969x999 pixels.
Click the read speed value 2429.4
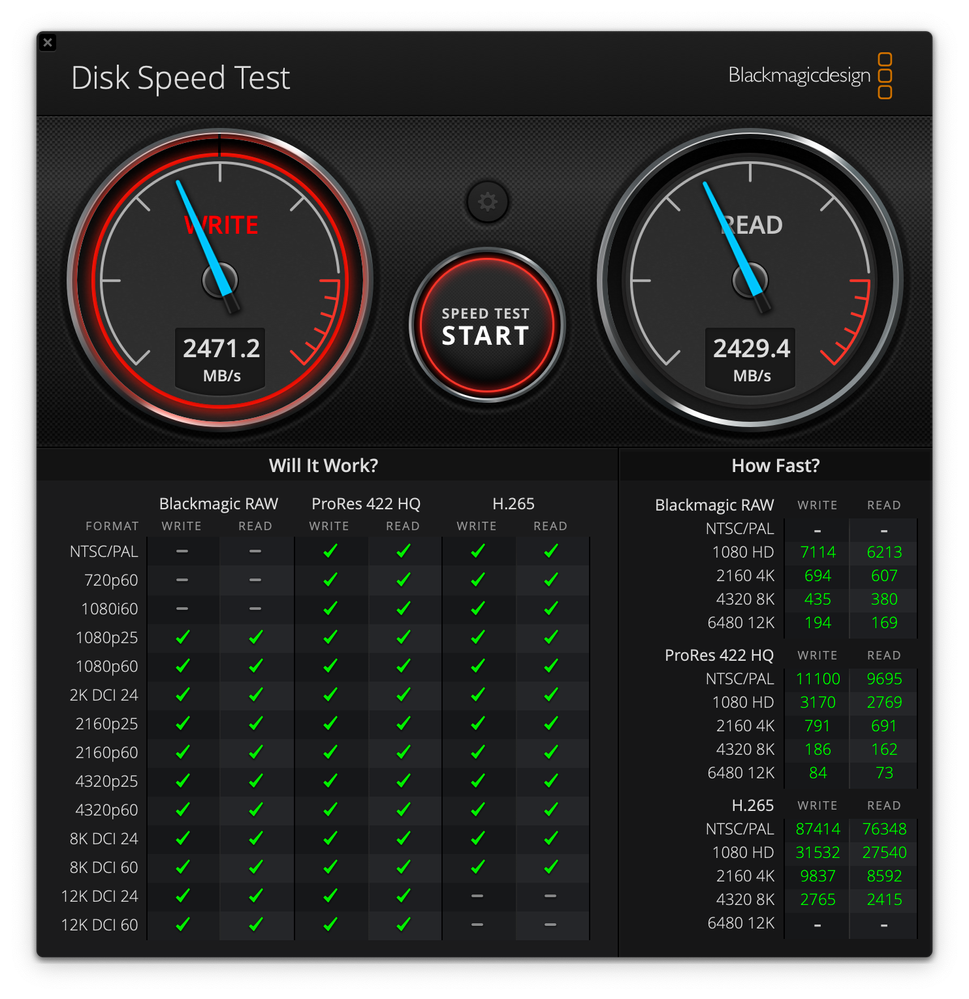point(752,349)
